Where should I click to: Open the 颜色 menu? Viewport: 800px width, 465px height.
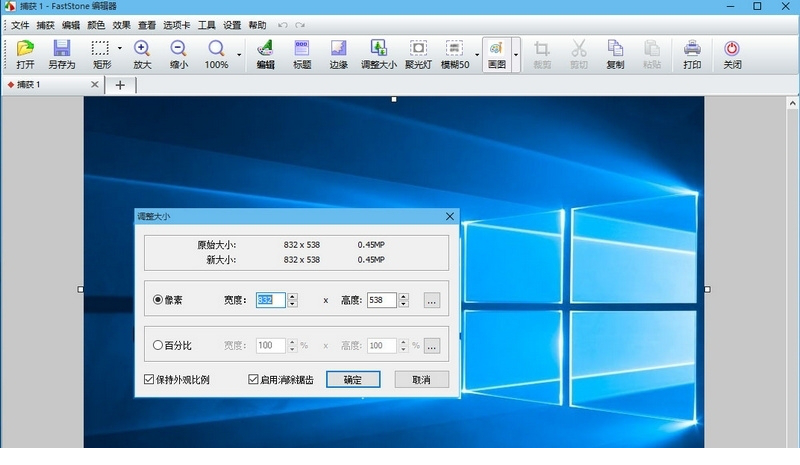96,25
